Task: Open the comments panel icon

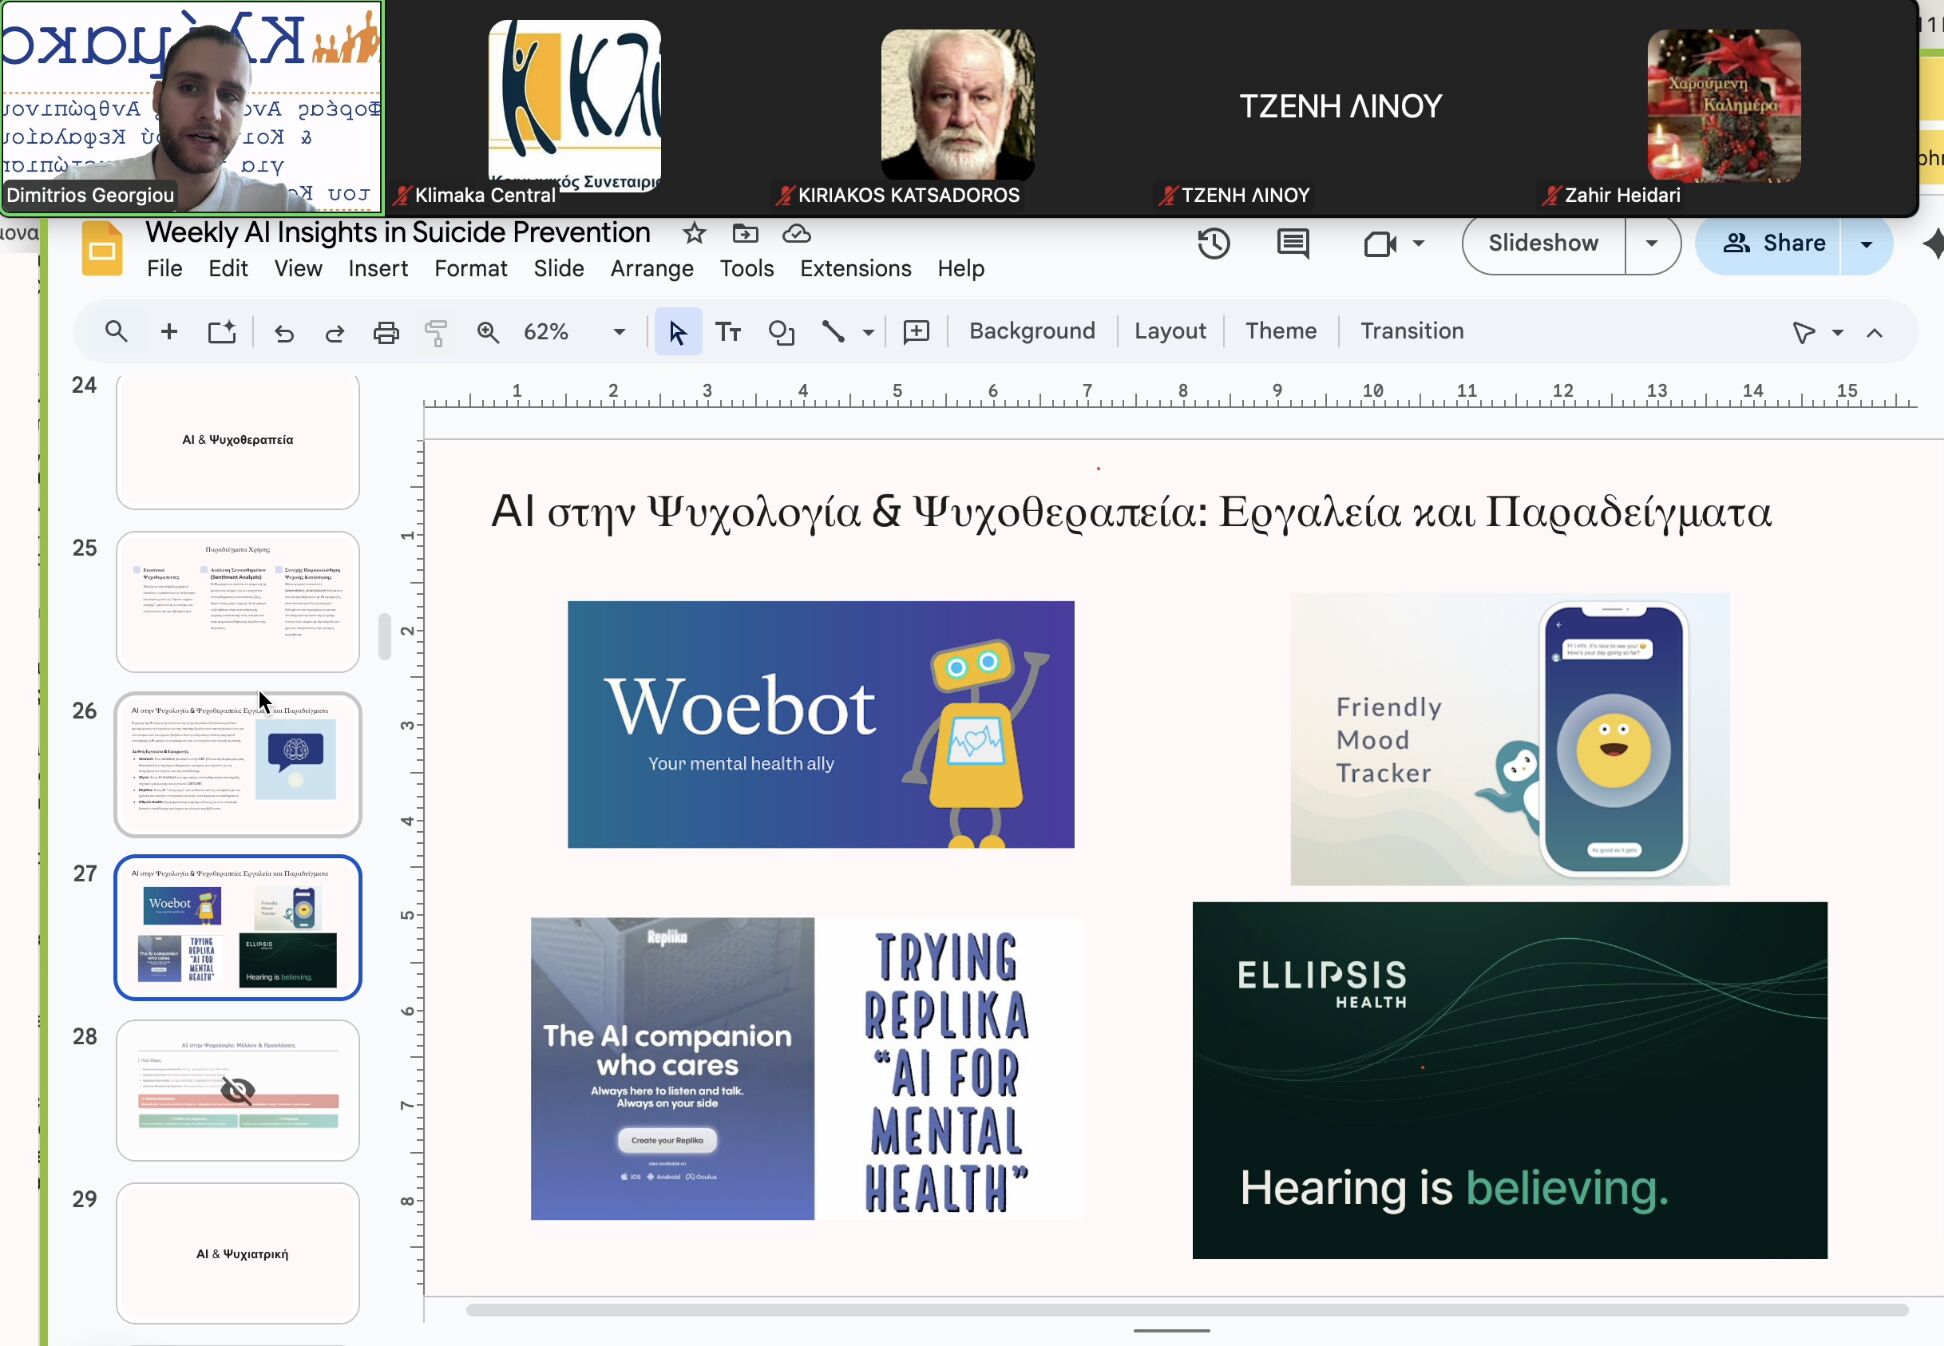Action: (1293, 243)
